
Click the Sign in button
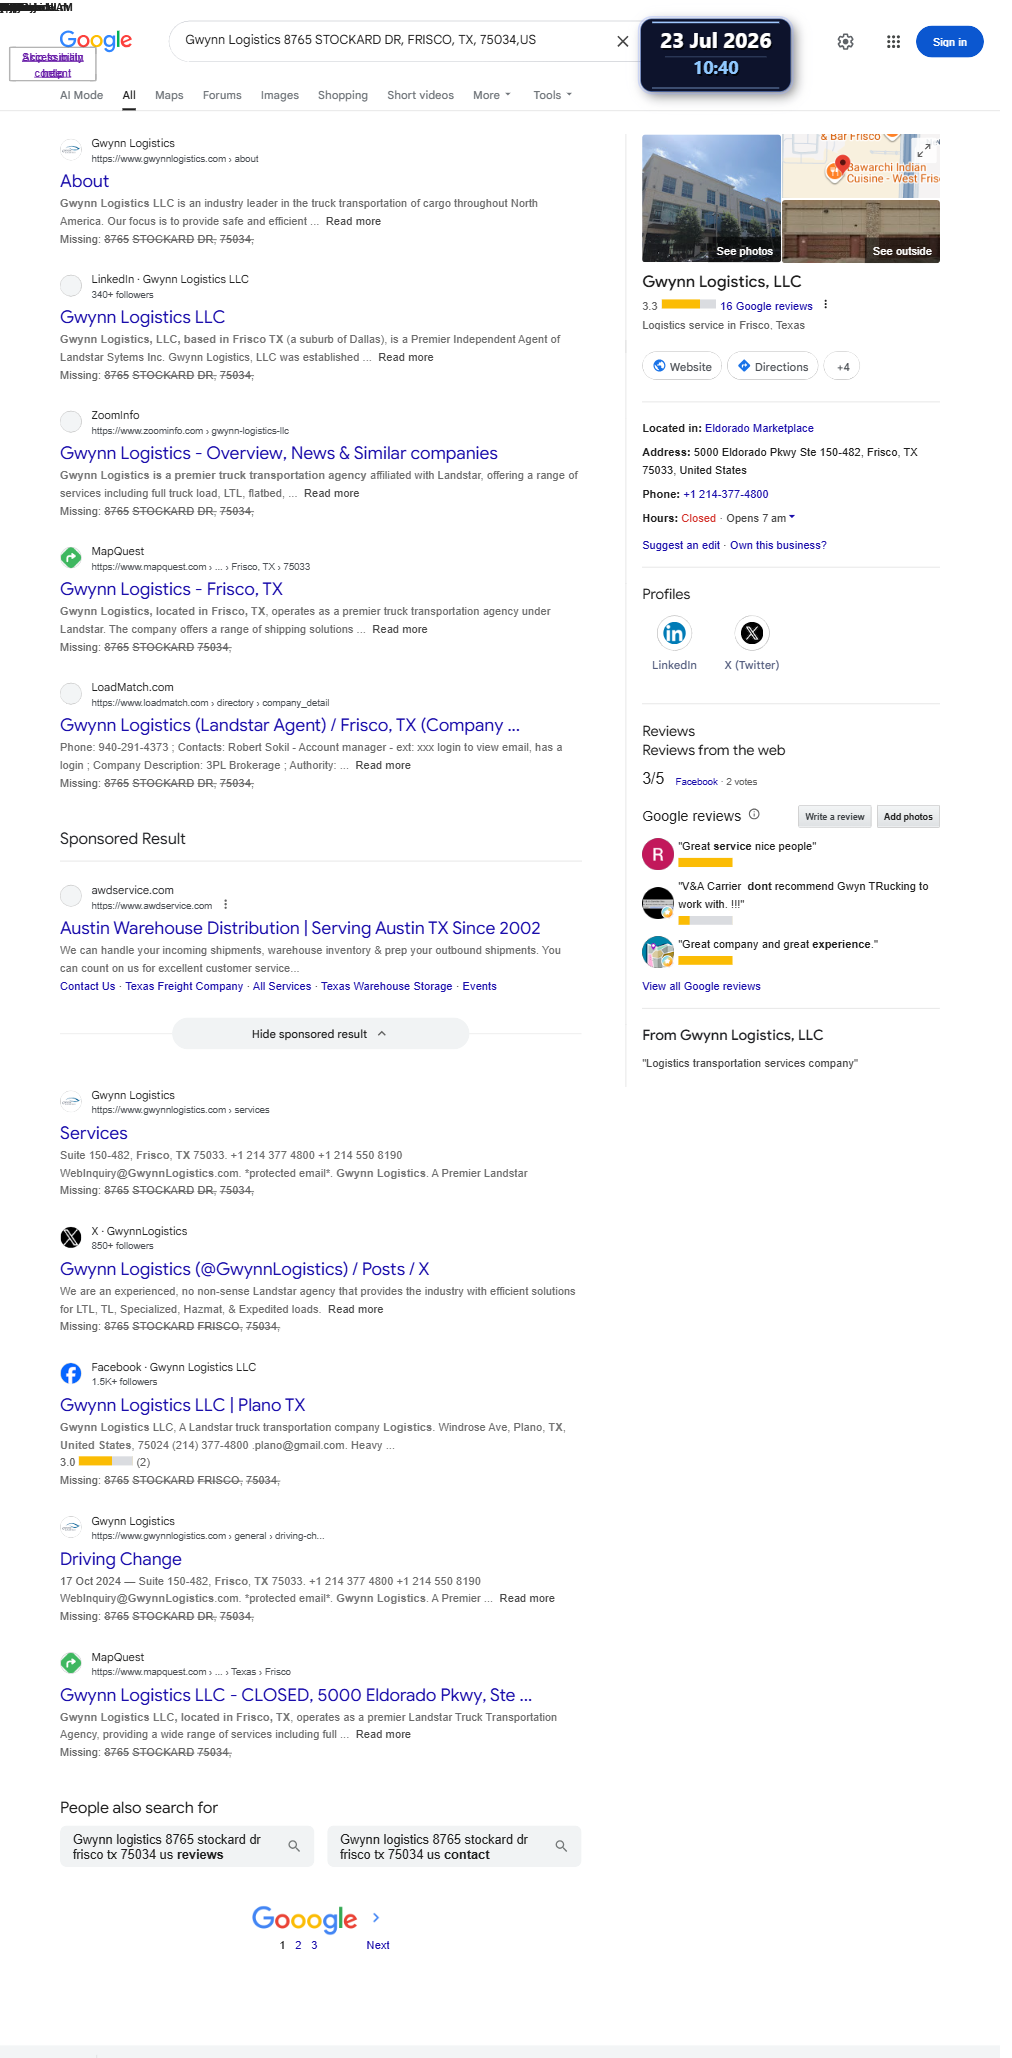pyautogui.click(x=949, y=42)
